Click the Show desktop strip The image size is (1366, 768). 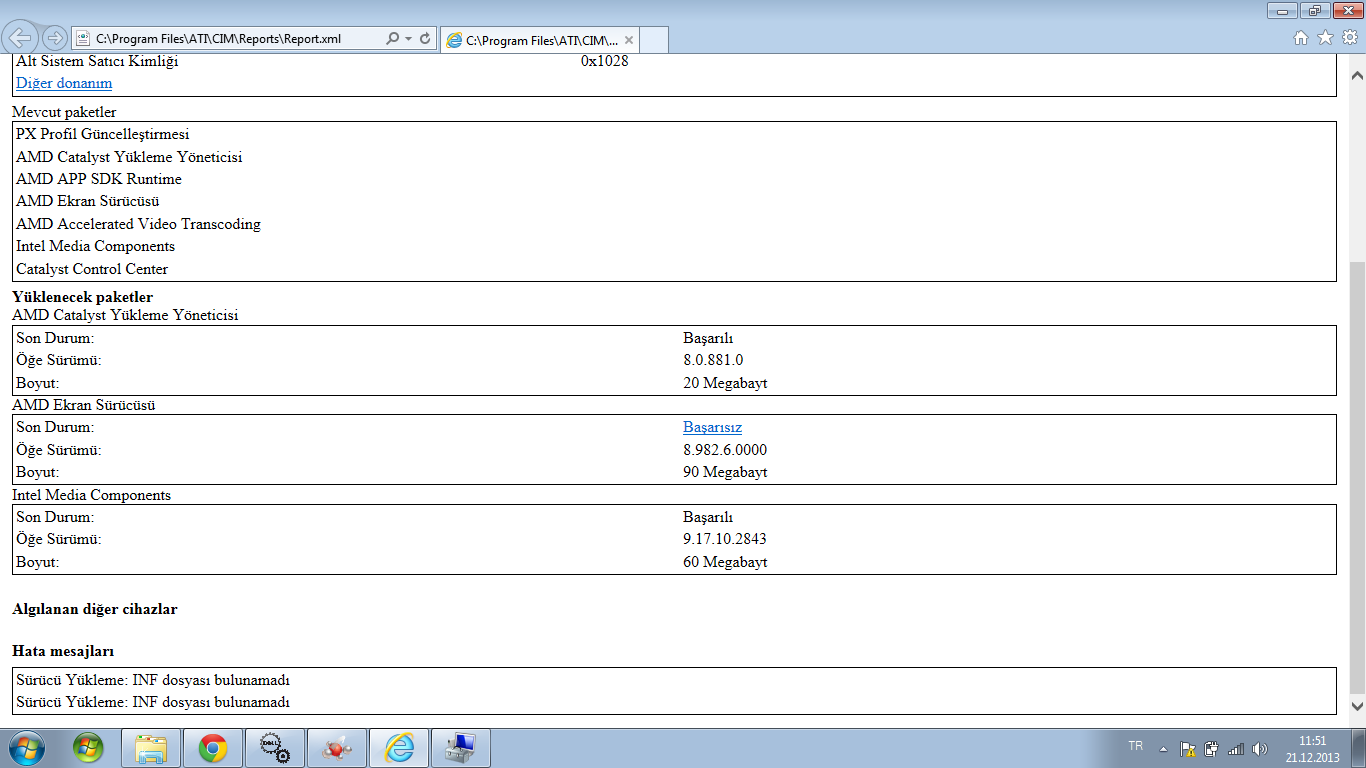click(x=1359, y=748)
